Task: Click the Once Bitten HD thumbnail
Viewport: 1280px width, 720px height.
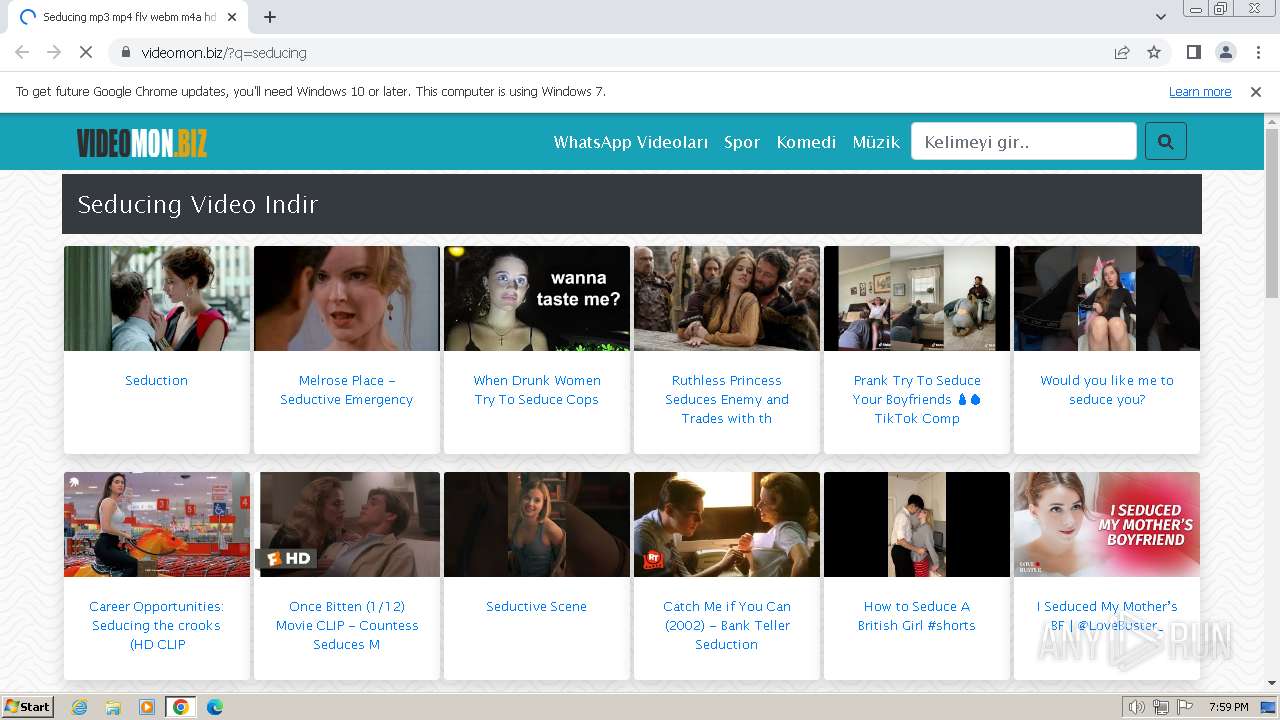Action: pos(347,524)
